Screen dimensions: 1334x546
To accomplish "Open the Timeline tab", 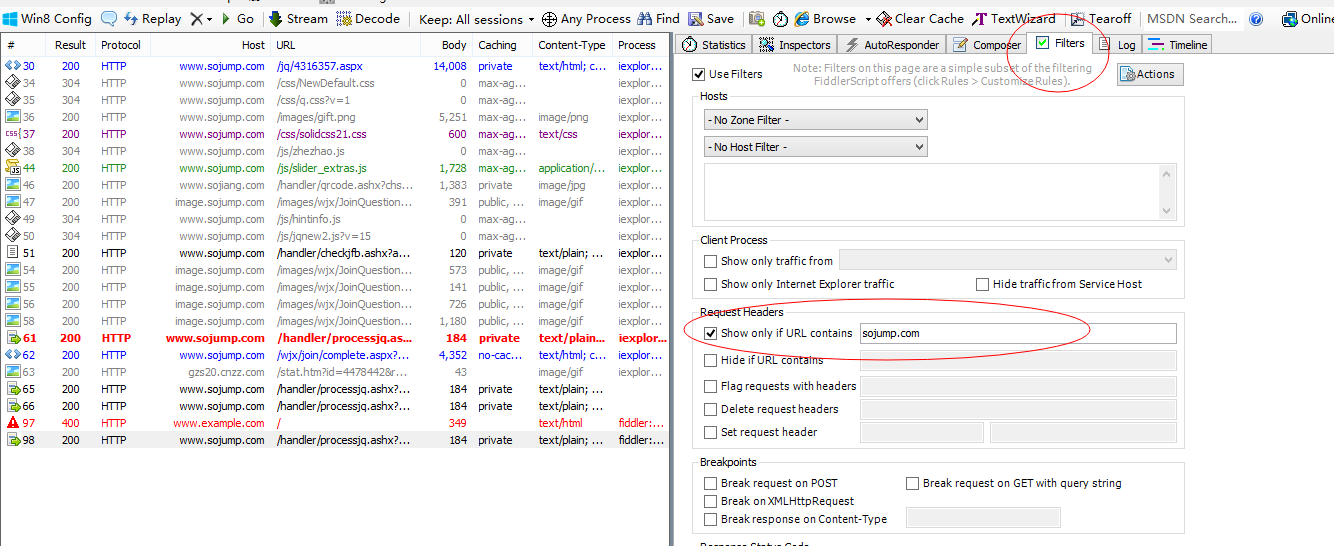I will point(1178,44).
